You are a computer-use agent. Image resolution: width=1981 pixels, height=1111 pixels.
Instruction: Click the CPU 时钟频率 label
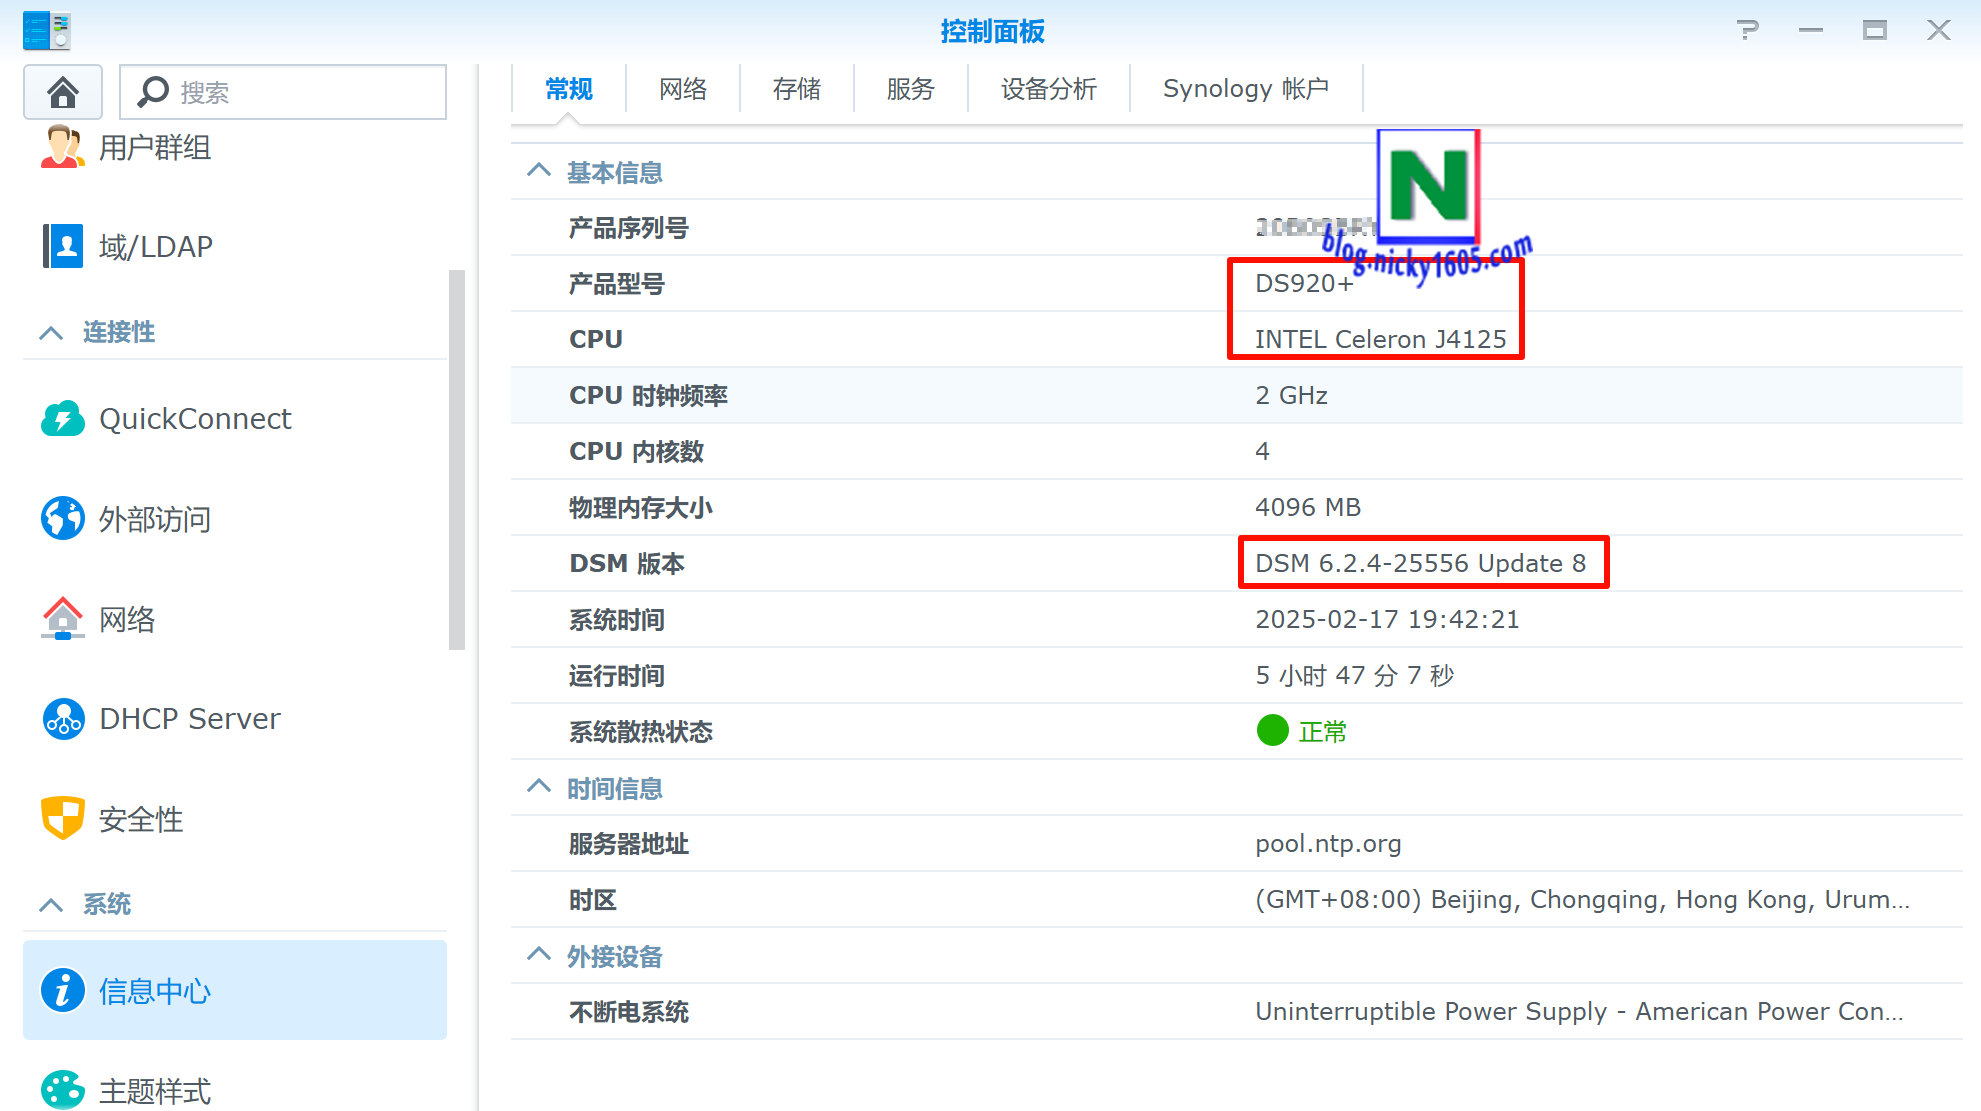coord(648,395)
